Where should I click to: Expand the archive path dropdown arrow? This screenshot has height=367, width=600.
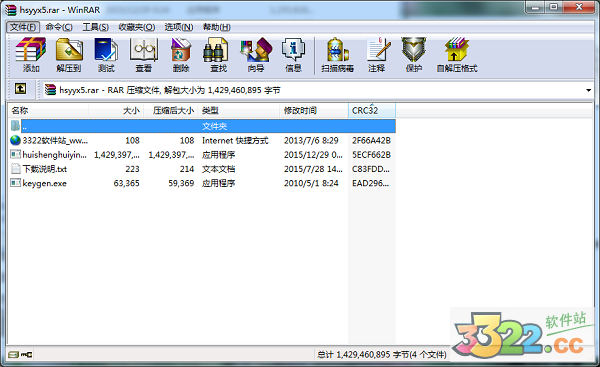588,90
